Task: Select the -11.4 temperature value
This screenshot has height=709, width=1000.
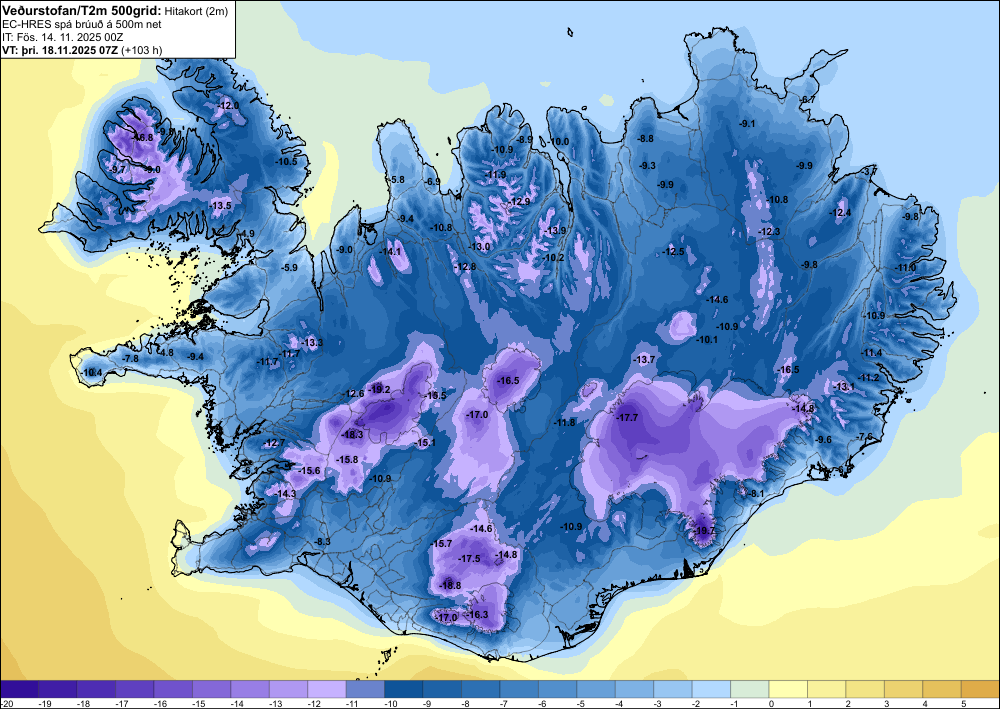Action: (871, 353)
